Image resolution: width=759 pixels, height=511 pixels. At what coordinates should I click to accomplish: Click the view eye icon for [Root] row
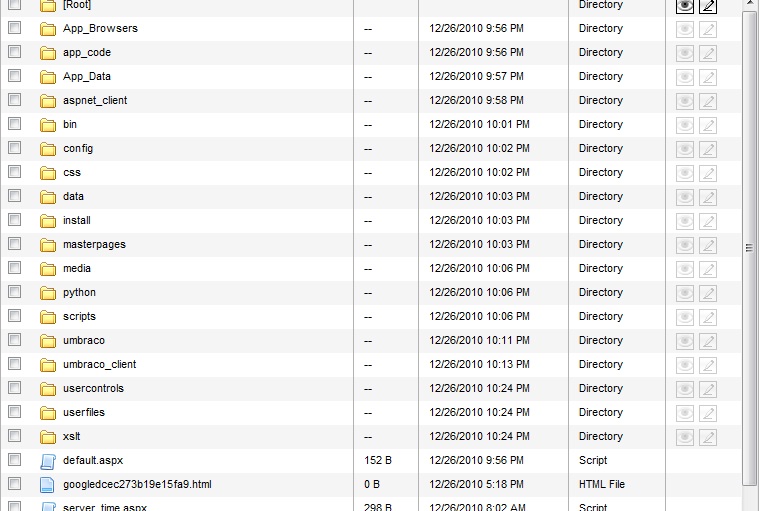[684, 6]
